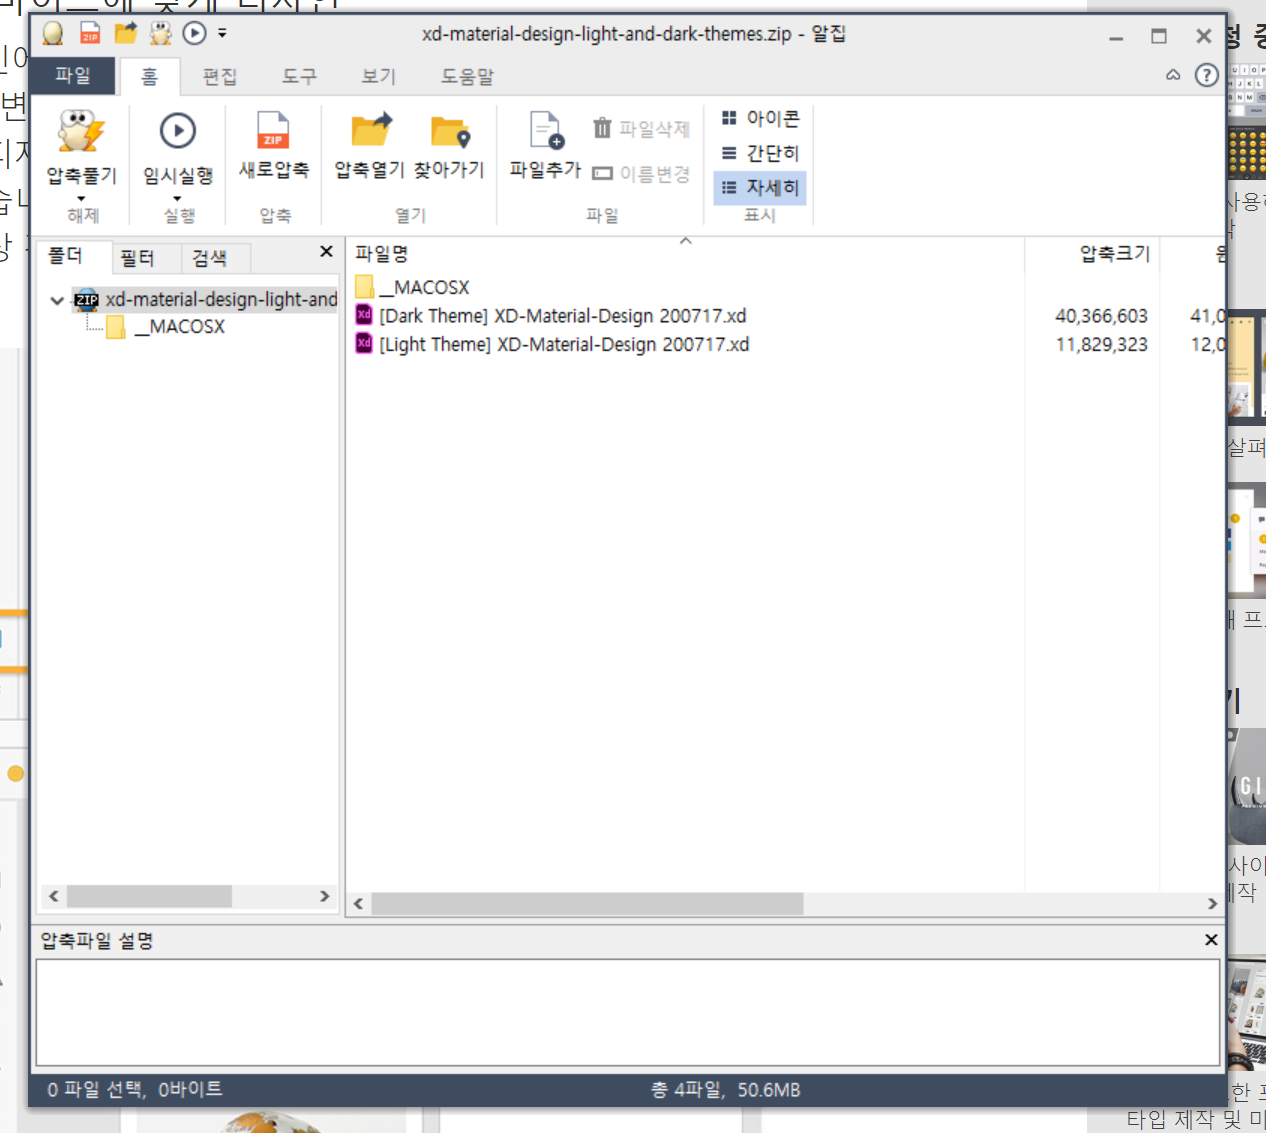This screenshot has height=1133, width=1266.
Task: Close the 압축파일 설명 panel
Action: [1211, 940]
